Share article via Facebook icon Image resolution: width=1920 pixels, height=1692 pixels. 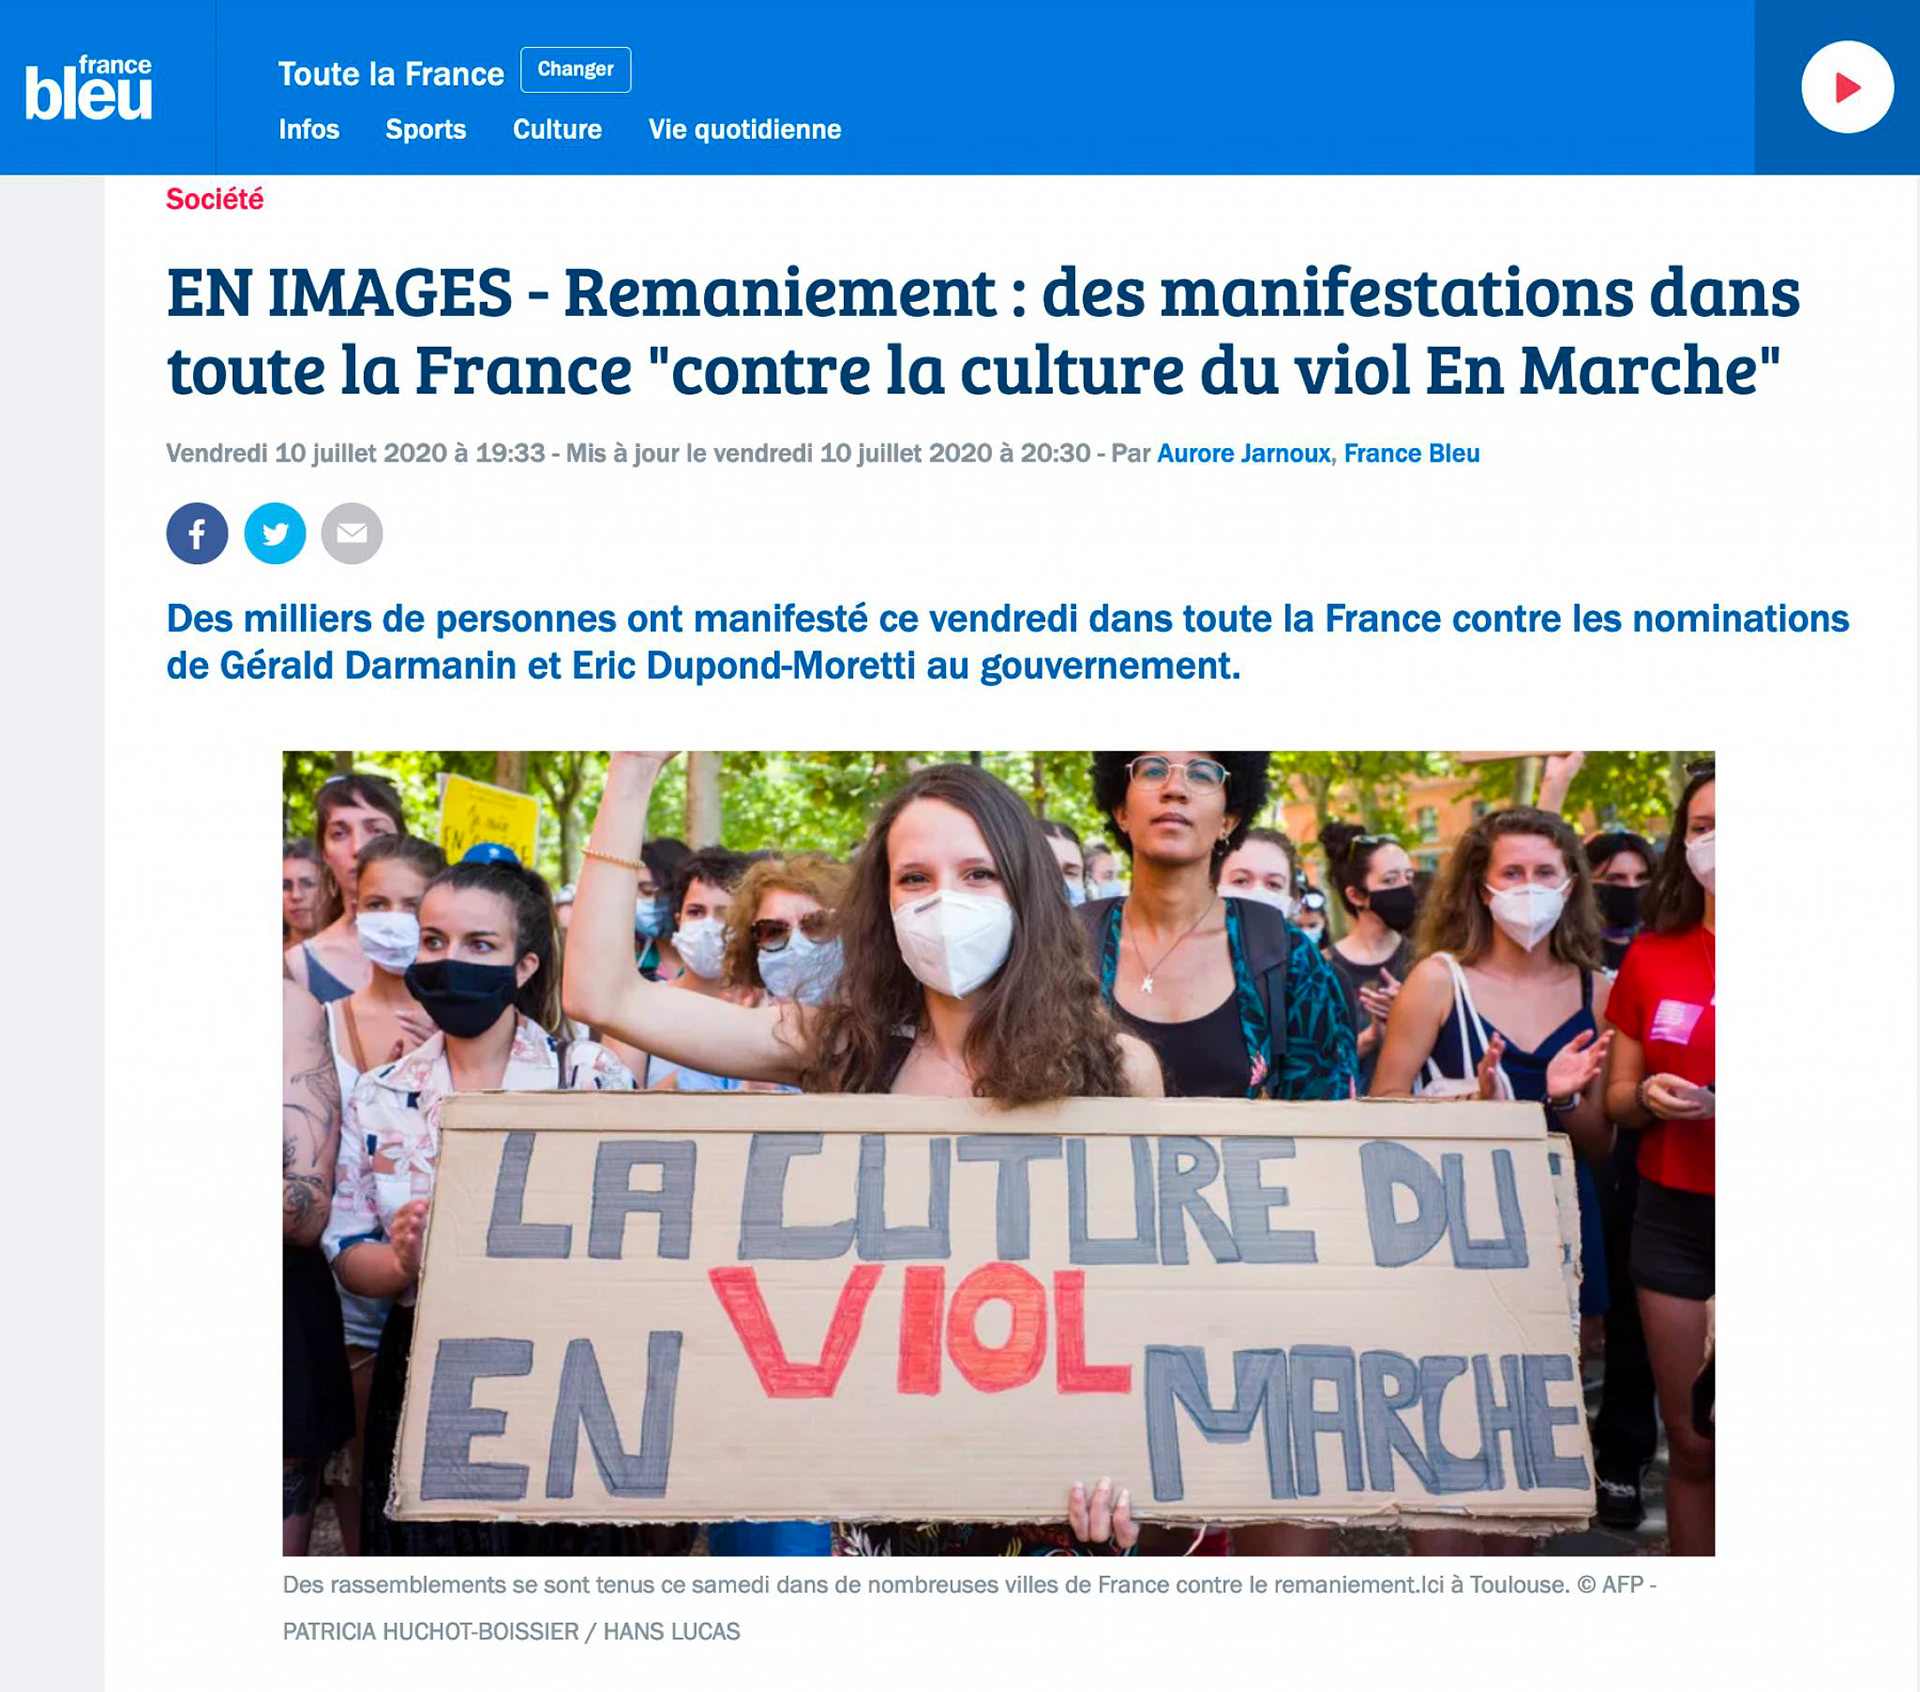click(x=197, y=533)
